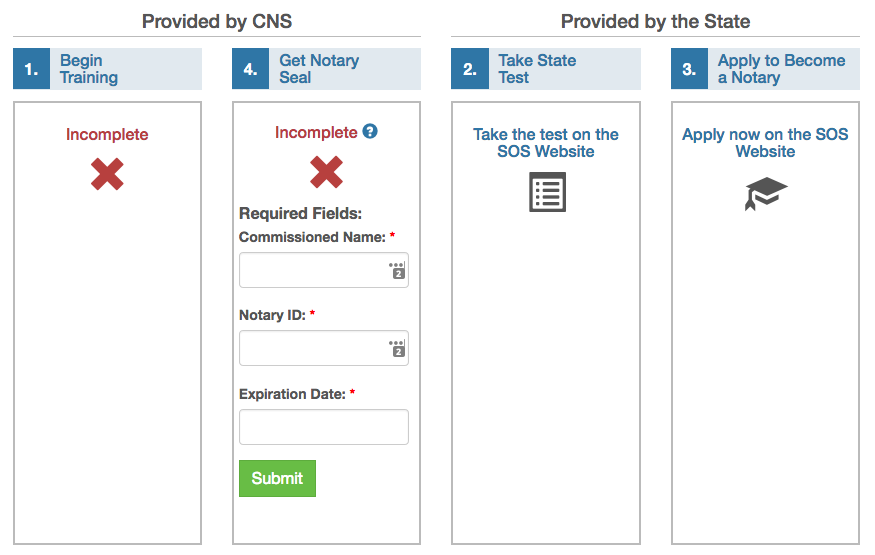Click the step number 1 badge
This screenshot has height=555, width=875.
tap(31, 69)
